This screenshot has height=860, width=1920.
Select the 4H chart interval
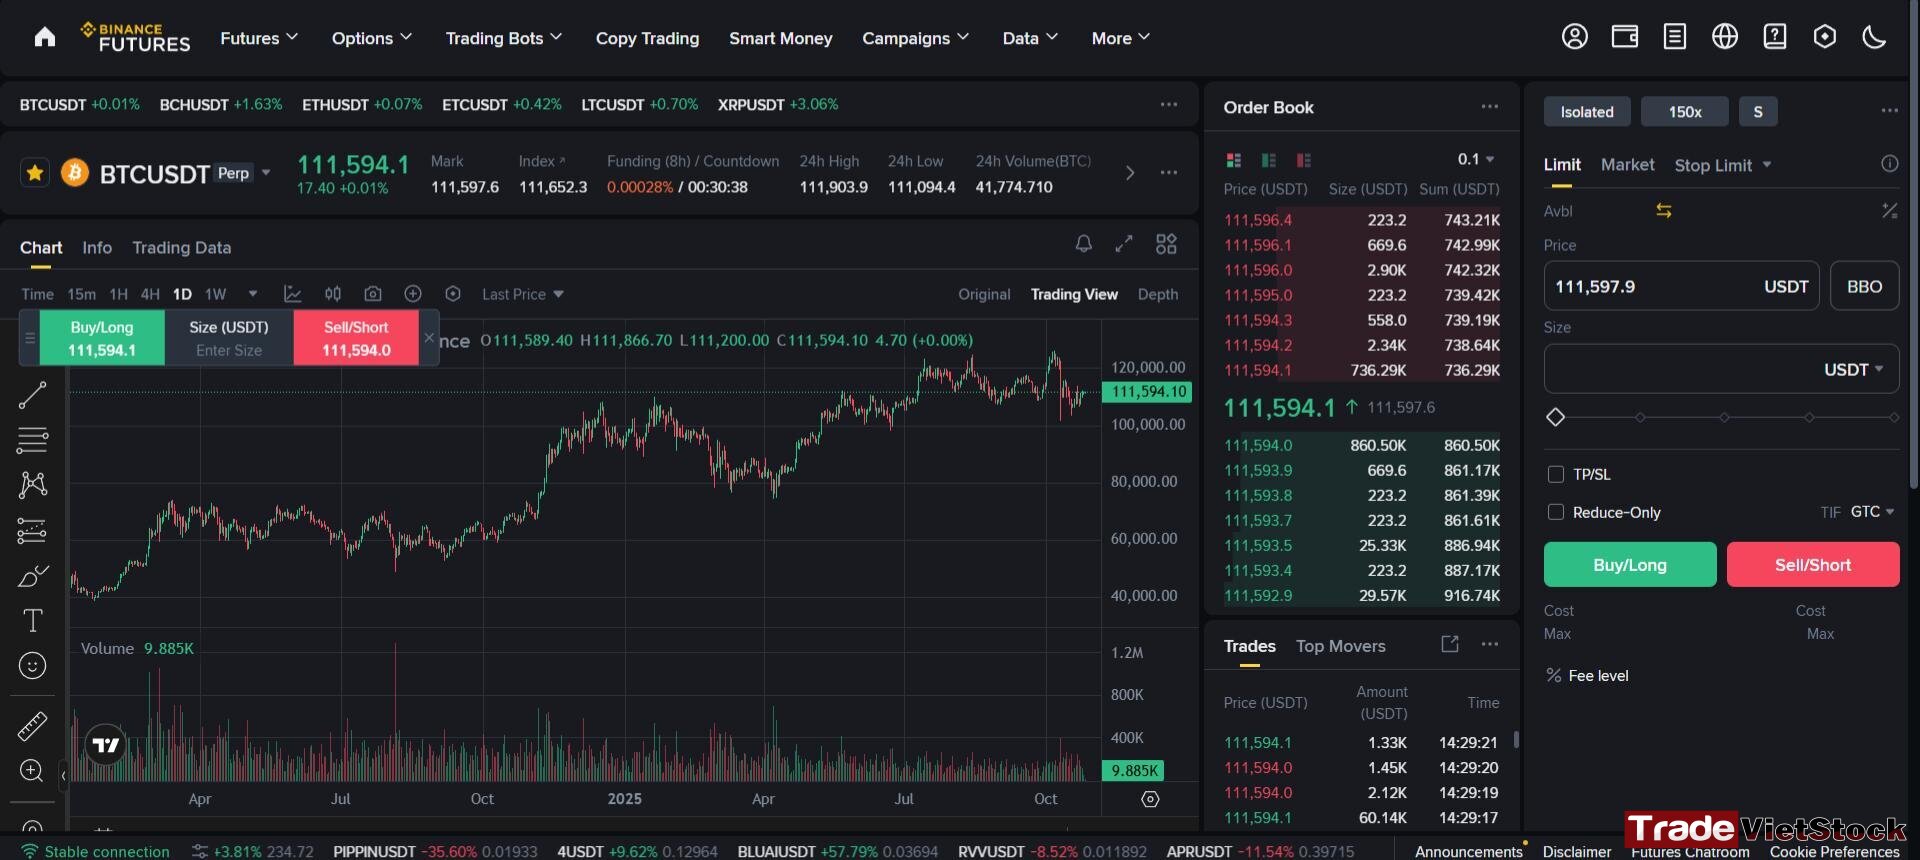(150, 294)
